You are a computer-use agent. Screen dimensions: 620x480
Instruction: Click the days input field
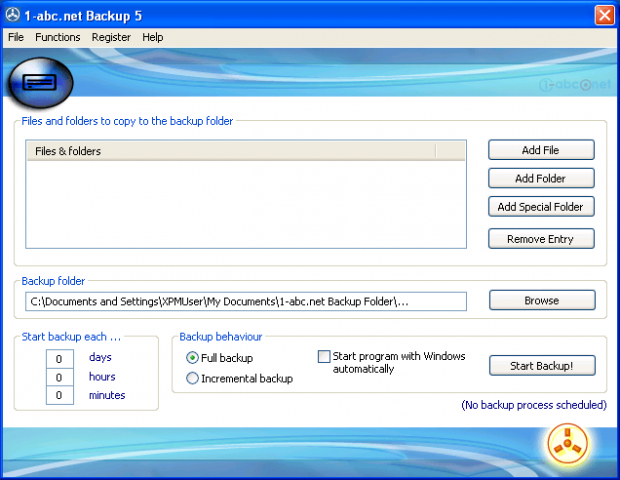[60, 359]
